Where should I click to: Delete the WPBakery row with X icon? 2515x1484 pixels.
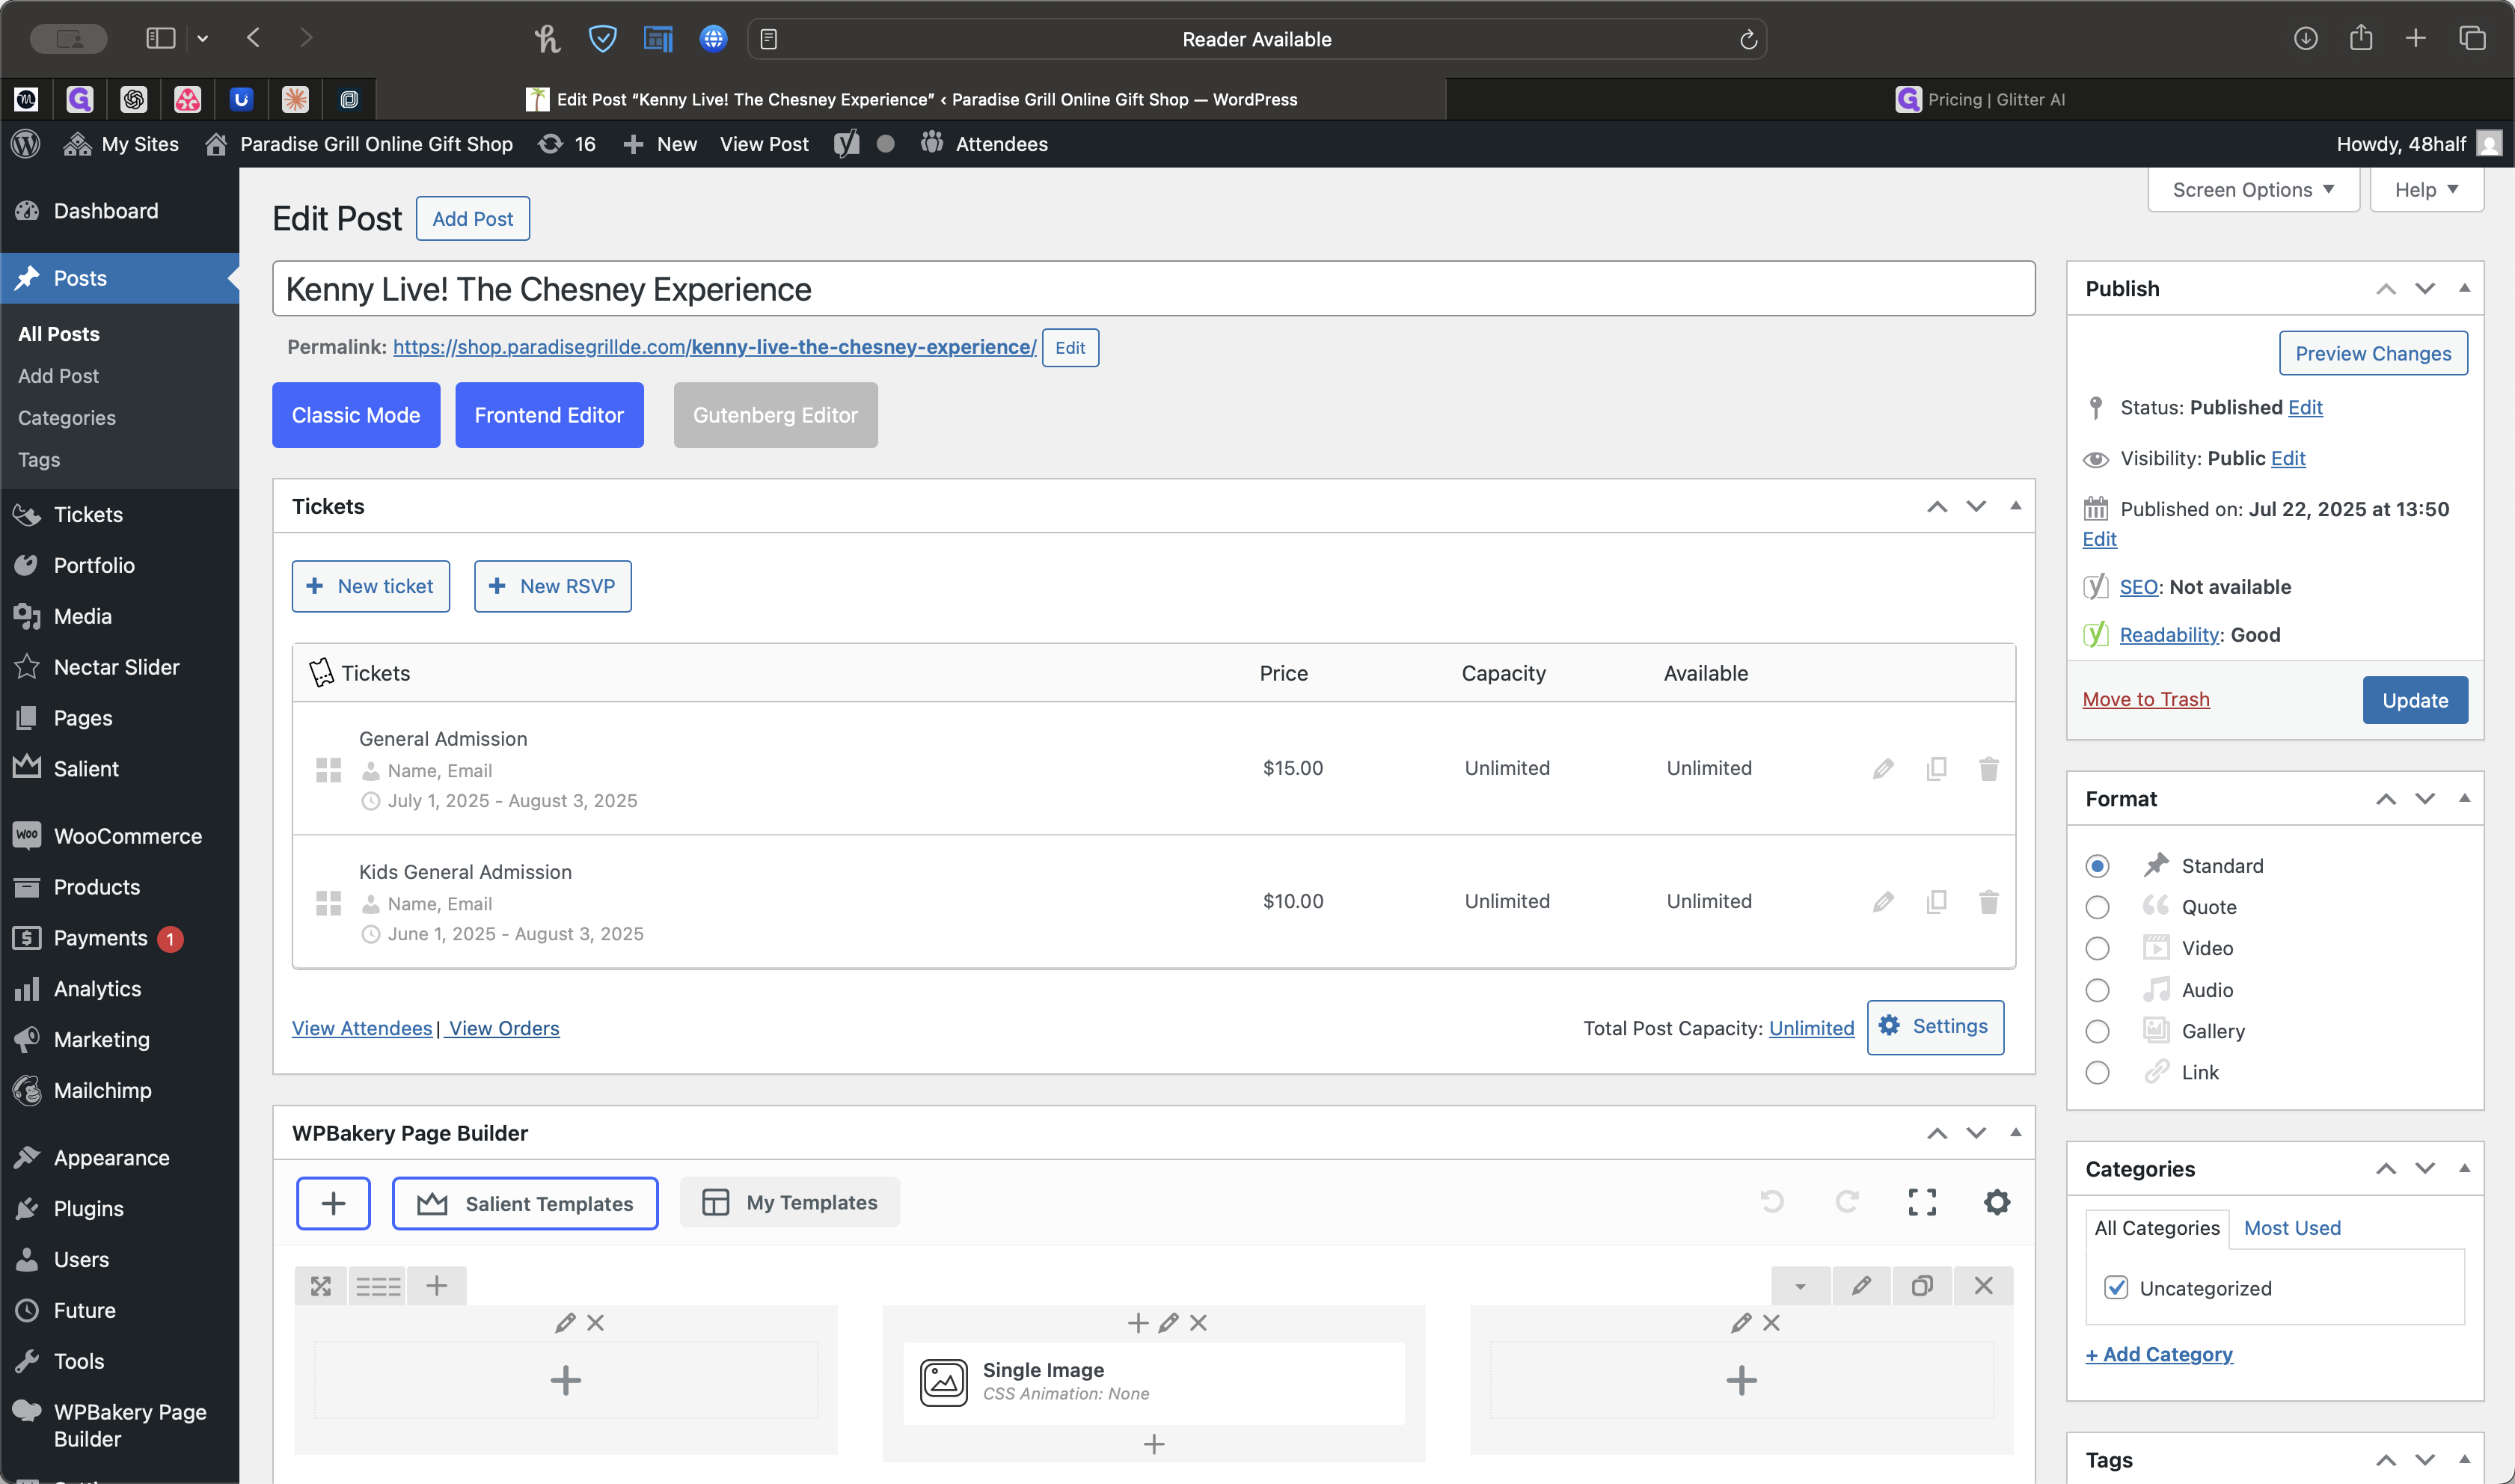[x=1983, y=1286]
